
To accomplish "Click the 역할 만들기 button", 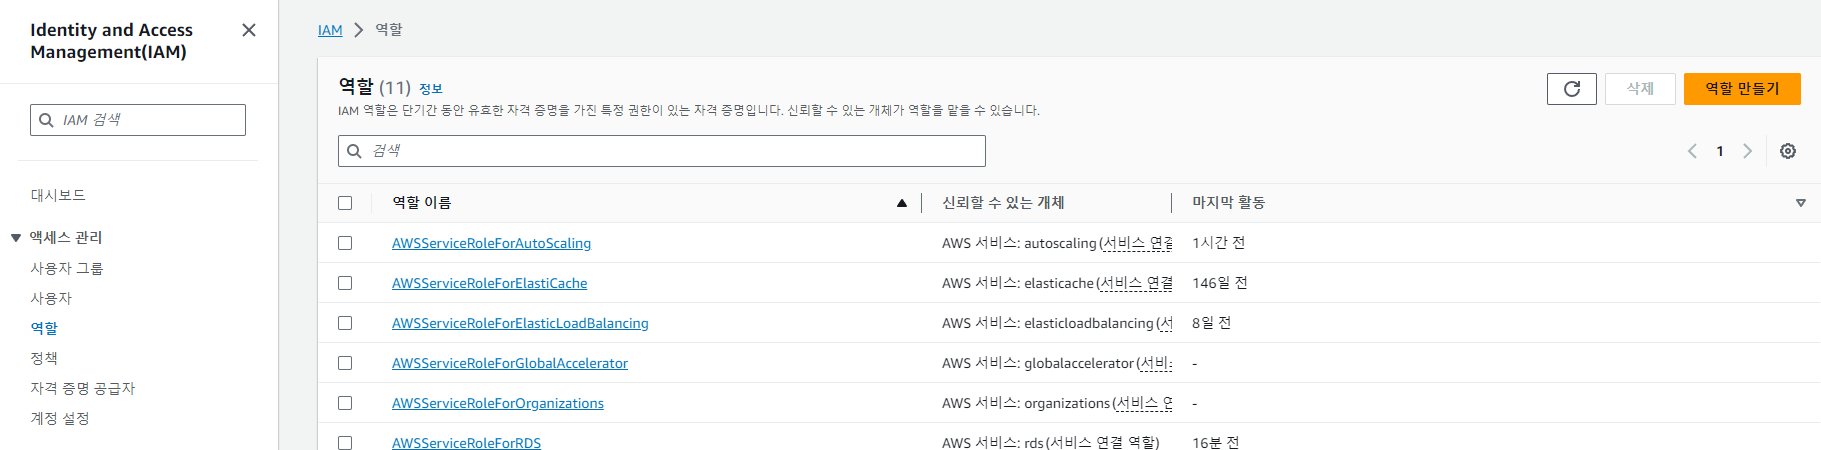I will (x=1742, y=89).
